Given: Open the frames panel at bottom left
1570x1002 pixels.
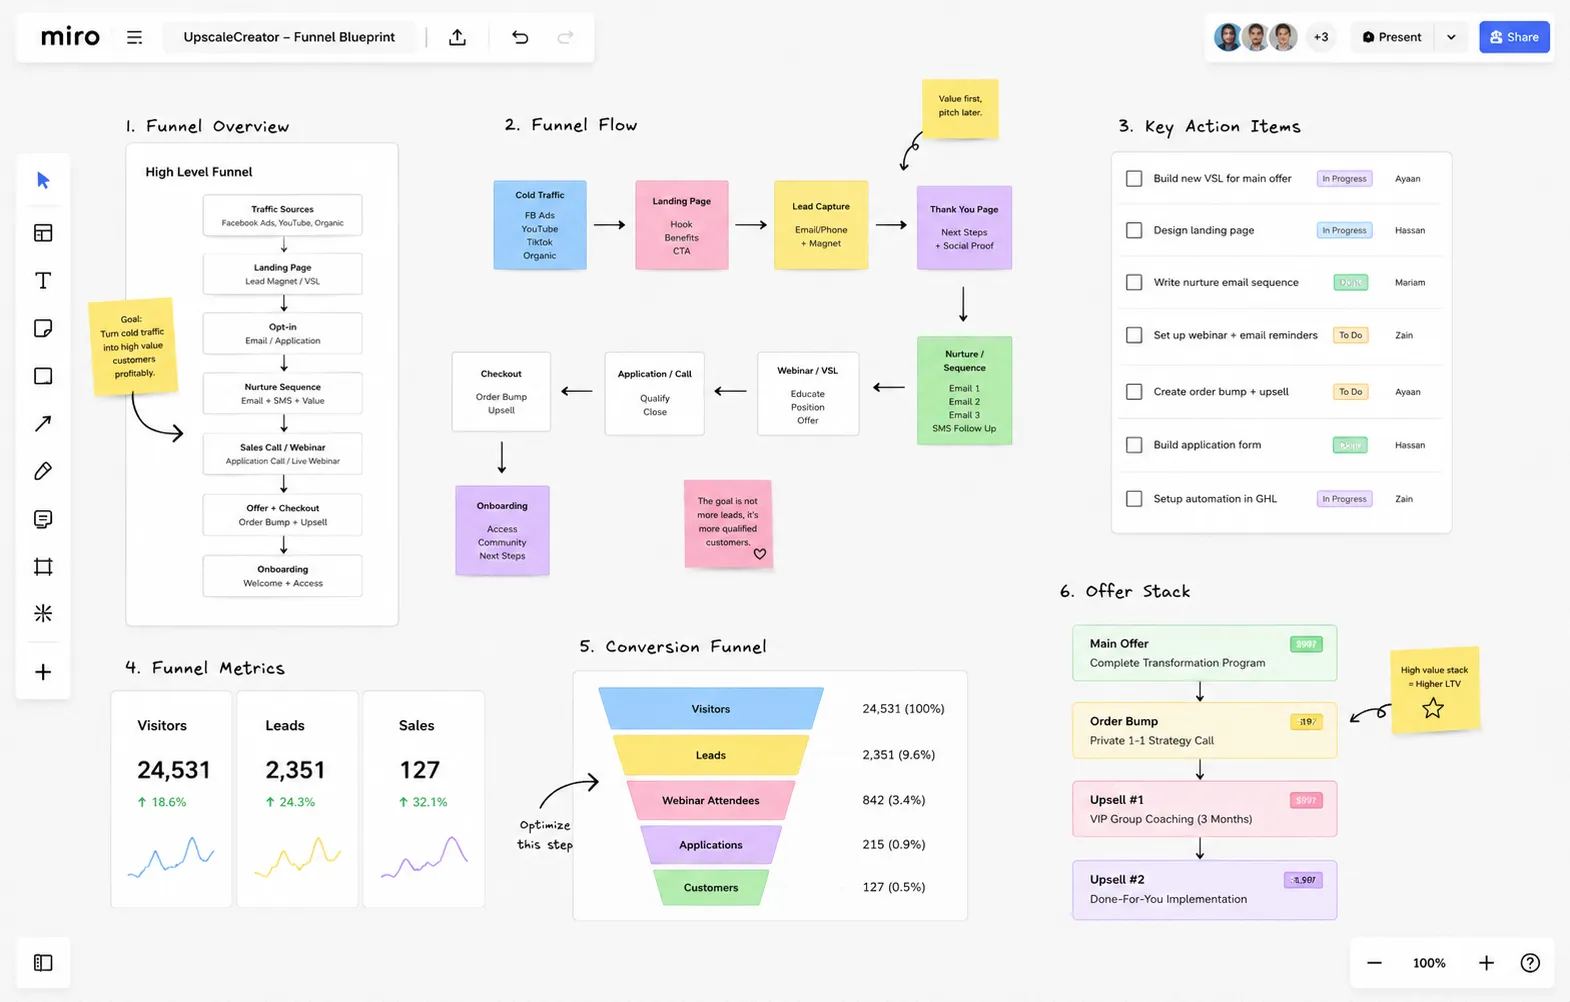Looking at the screenshot, I should (x=43, y=963).
